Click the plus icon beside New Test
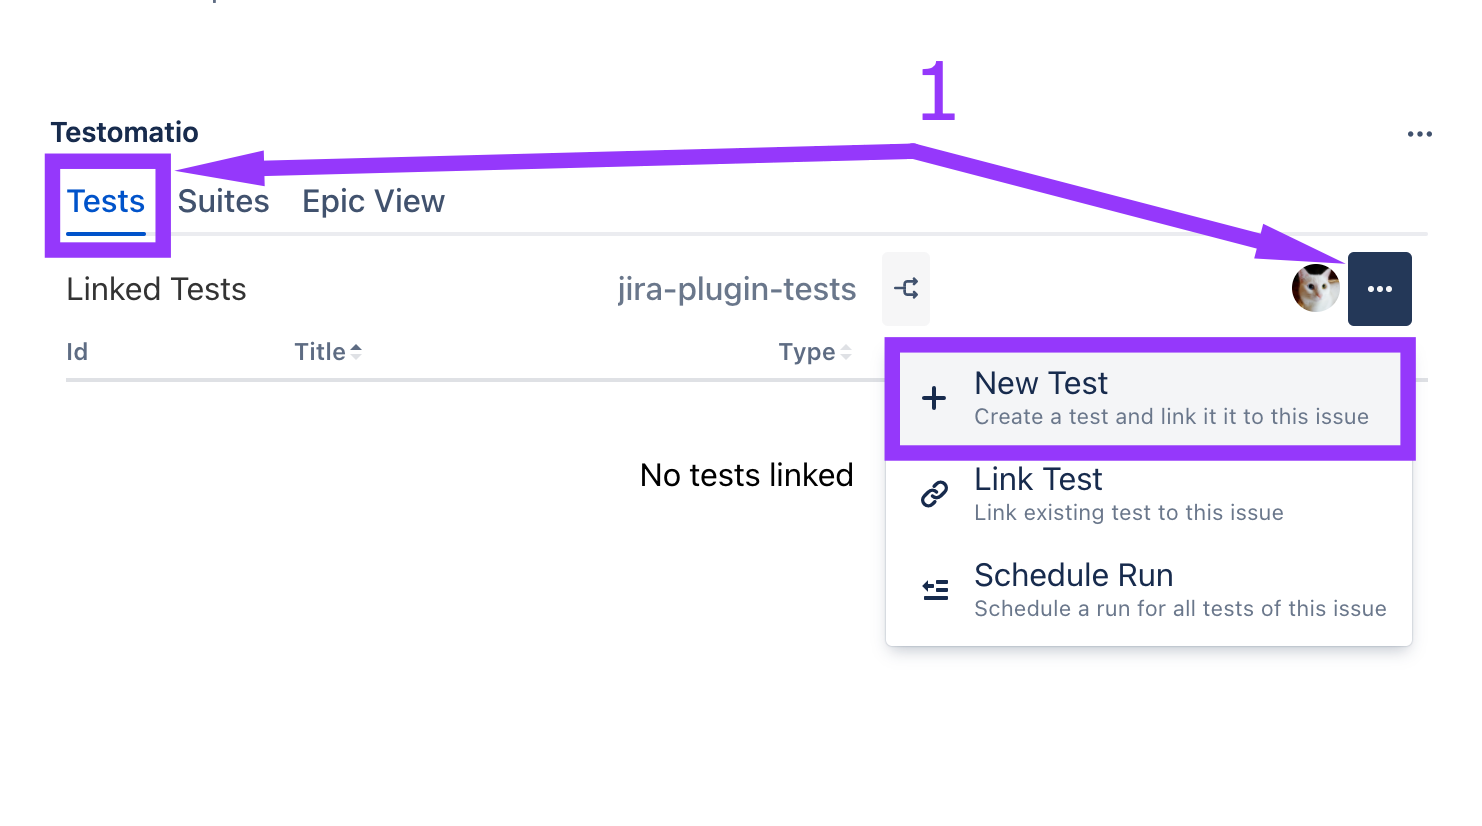 pos(934,398)
